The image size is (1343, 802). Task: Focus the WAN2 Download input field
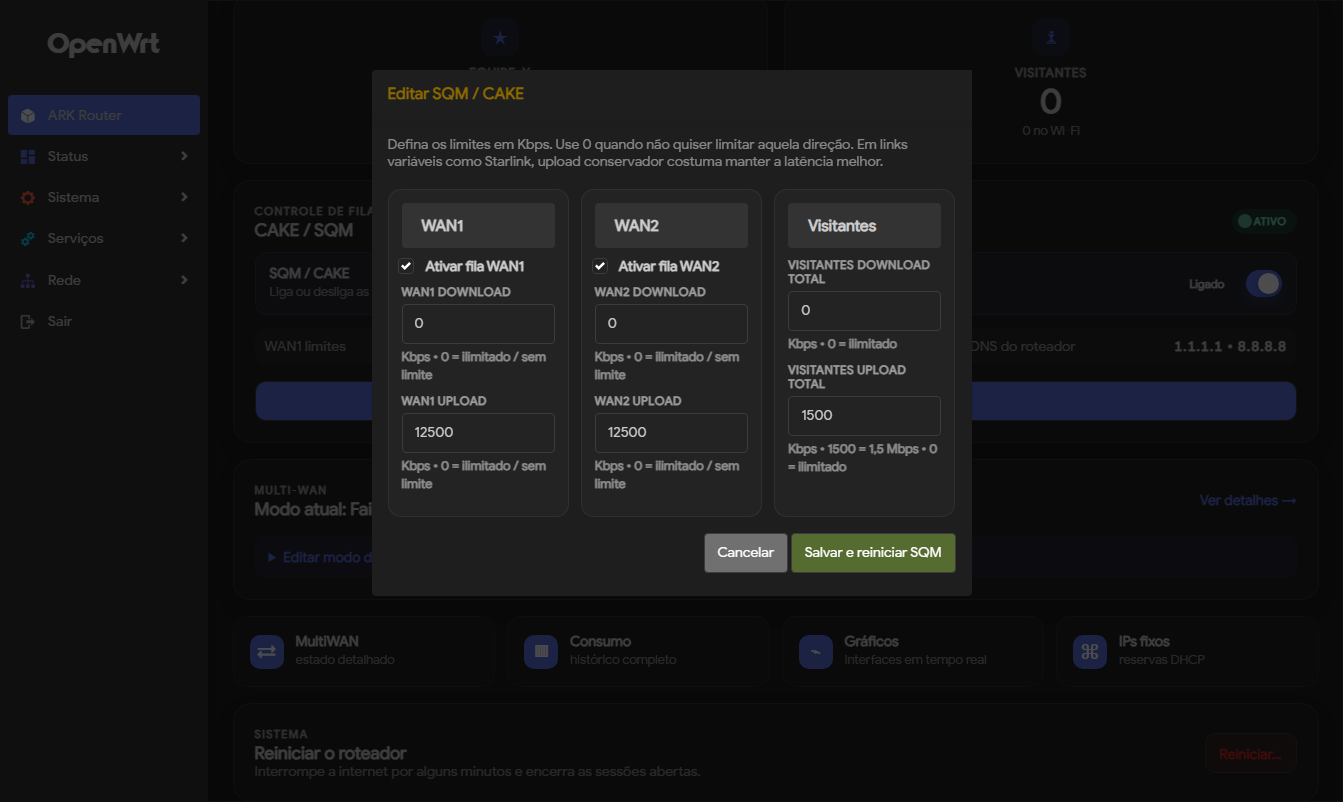point(671,324)
